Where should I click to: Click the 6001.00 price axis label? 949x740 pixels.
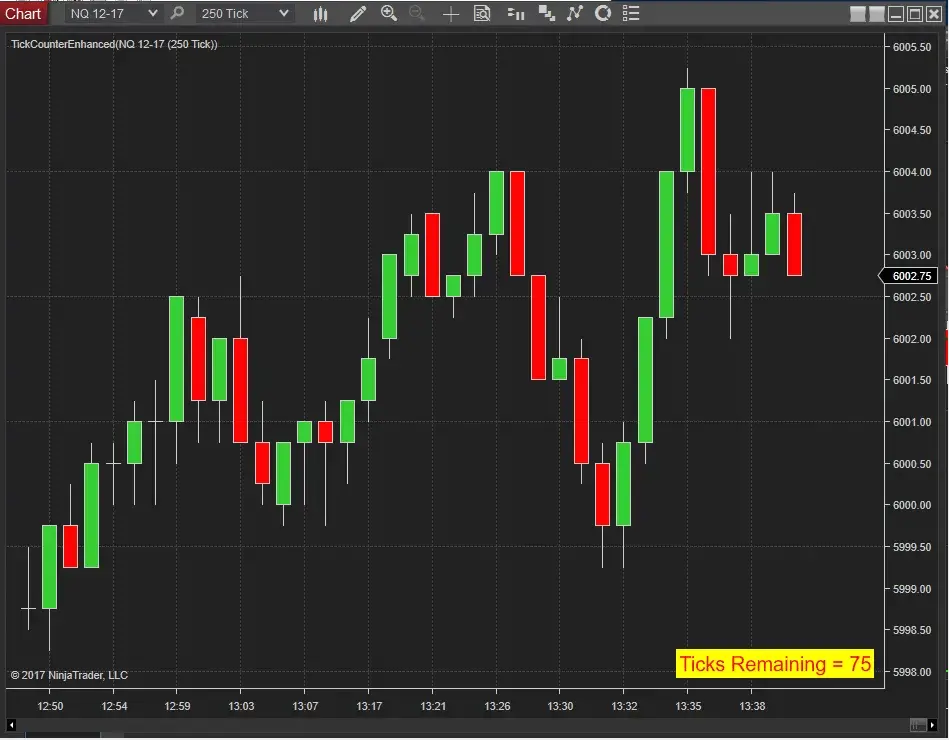point(912,422)
